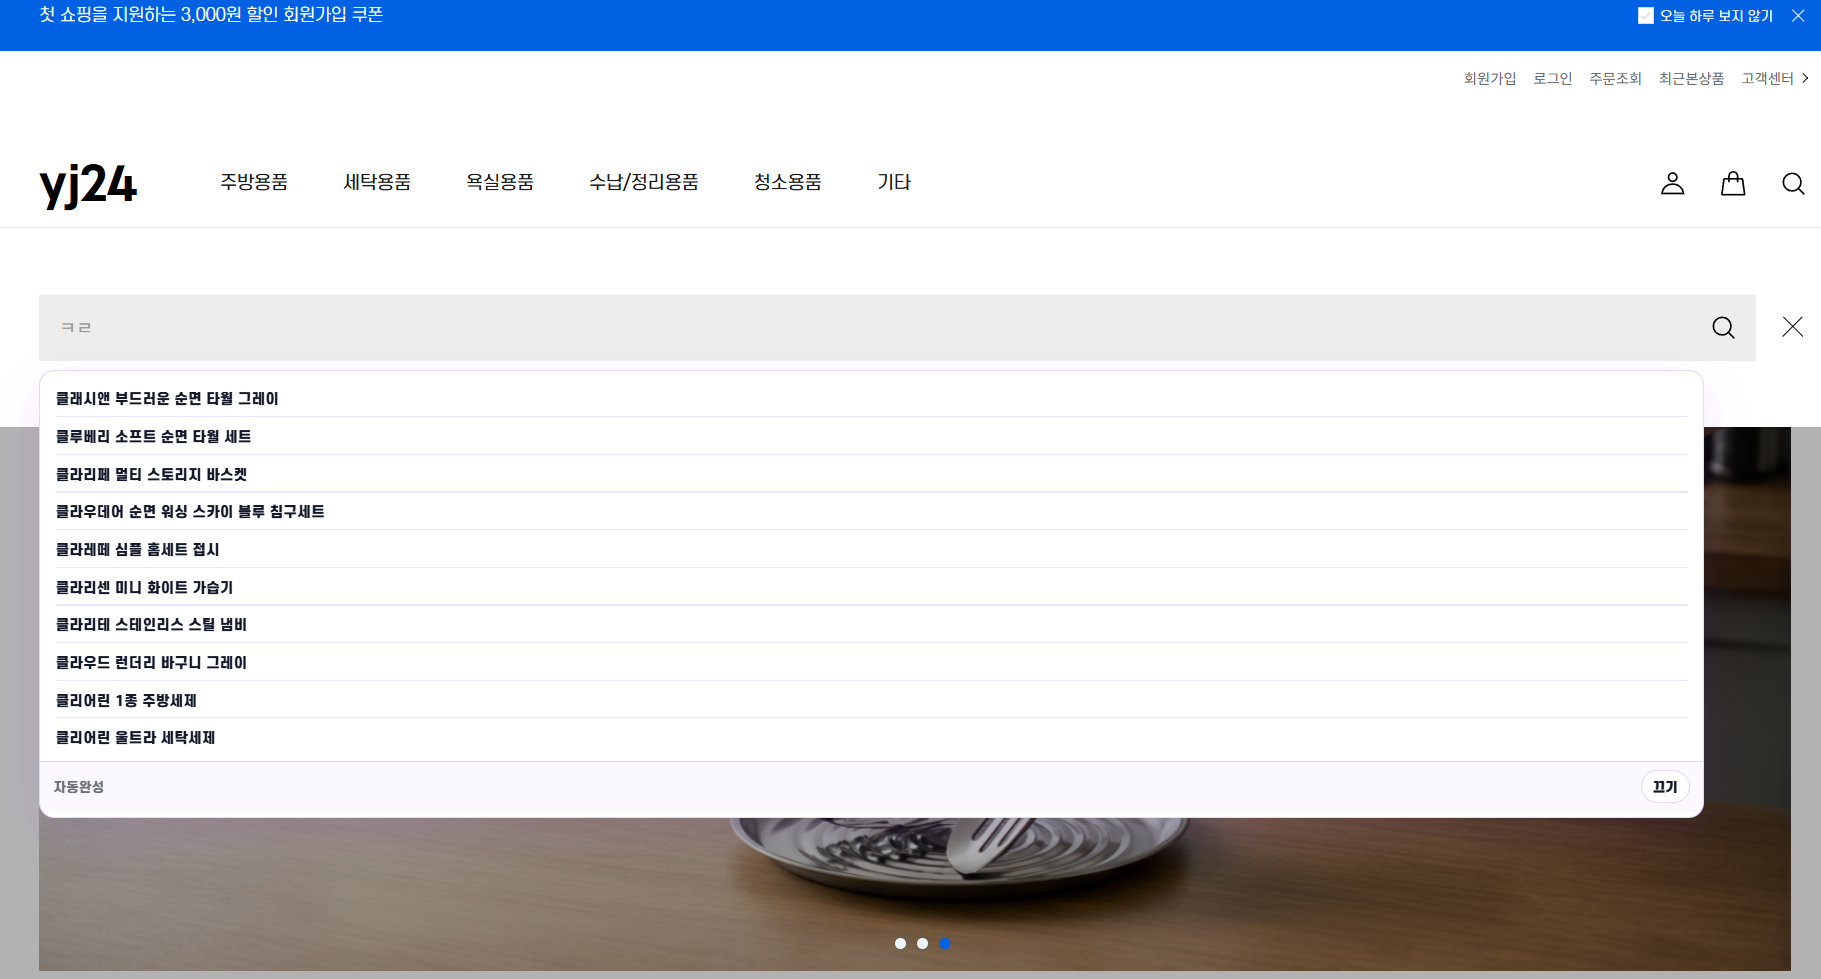Select suggestion 클리어린 1종 주방세제
The width and height of the screenshot is (1821, 979).
[126, 700]
